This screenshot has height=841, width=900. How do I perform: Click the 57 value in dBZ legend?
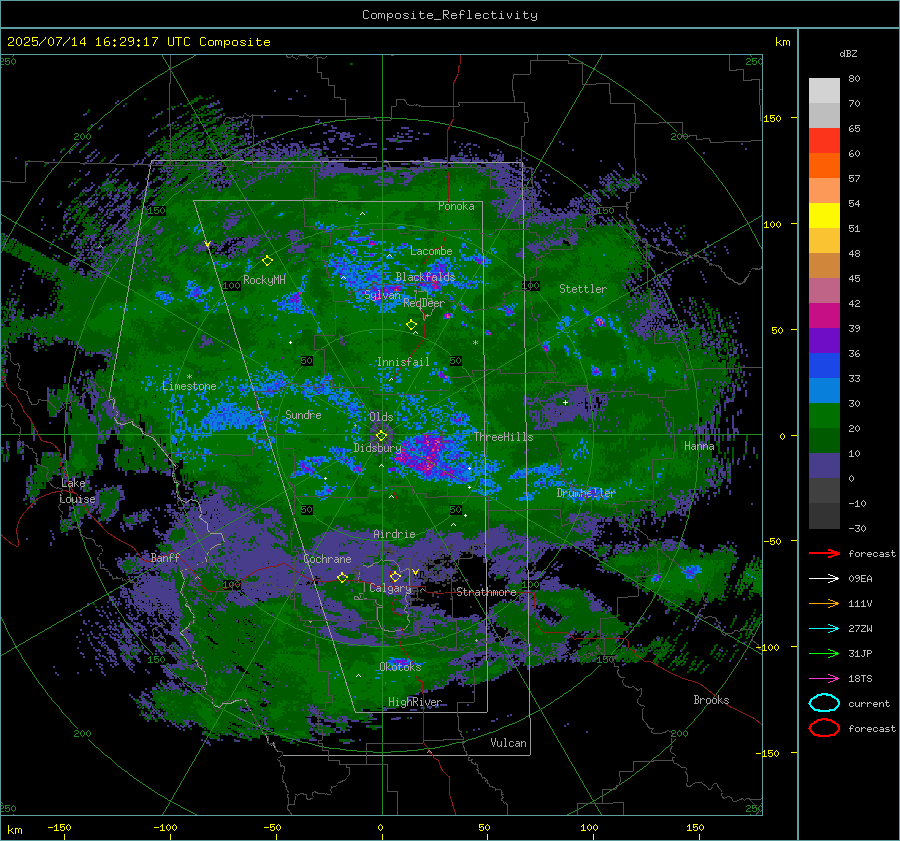[854, 179]
